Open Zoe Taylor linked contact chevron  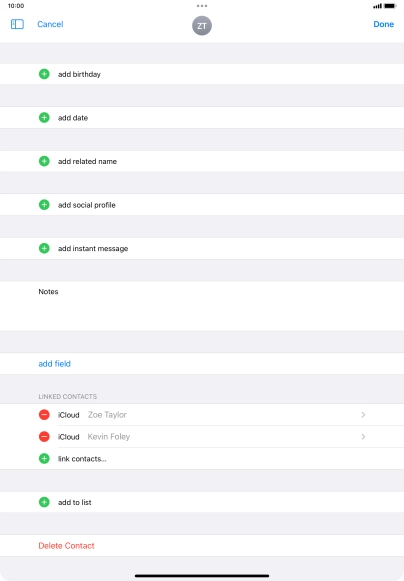[x=363, y=415]
